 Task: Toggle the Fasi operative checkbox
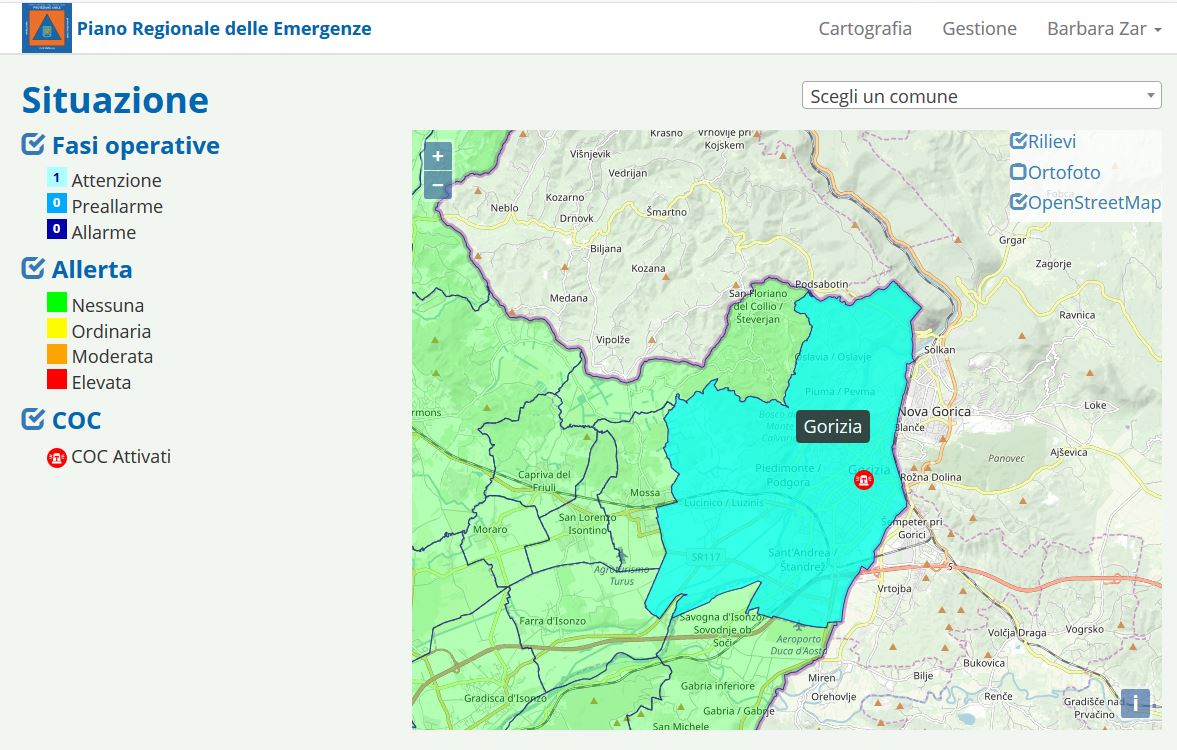click(33, 146)
